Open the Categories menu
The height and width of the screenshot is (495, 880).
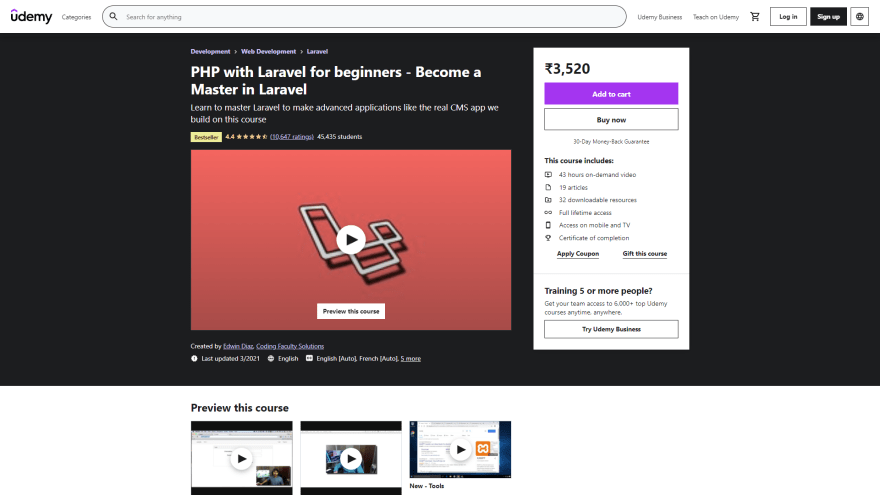76,17
